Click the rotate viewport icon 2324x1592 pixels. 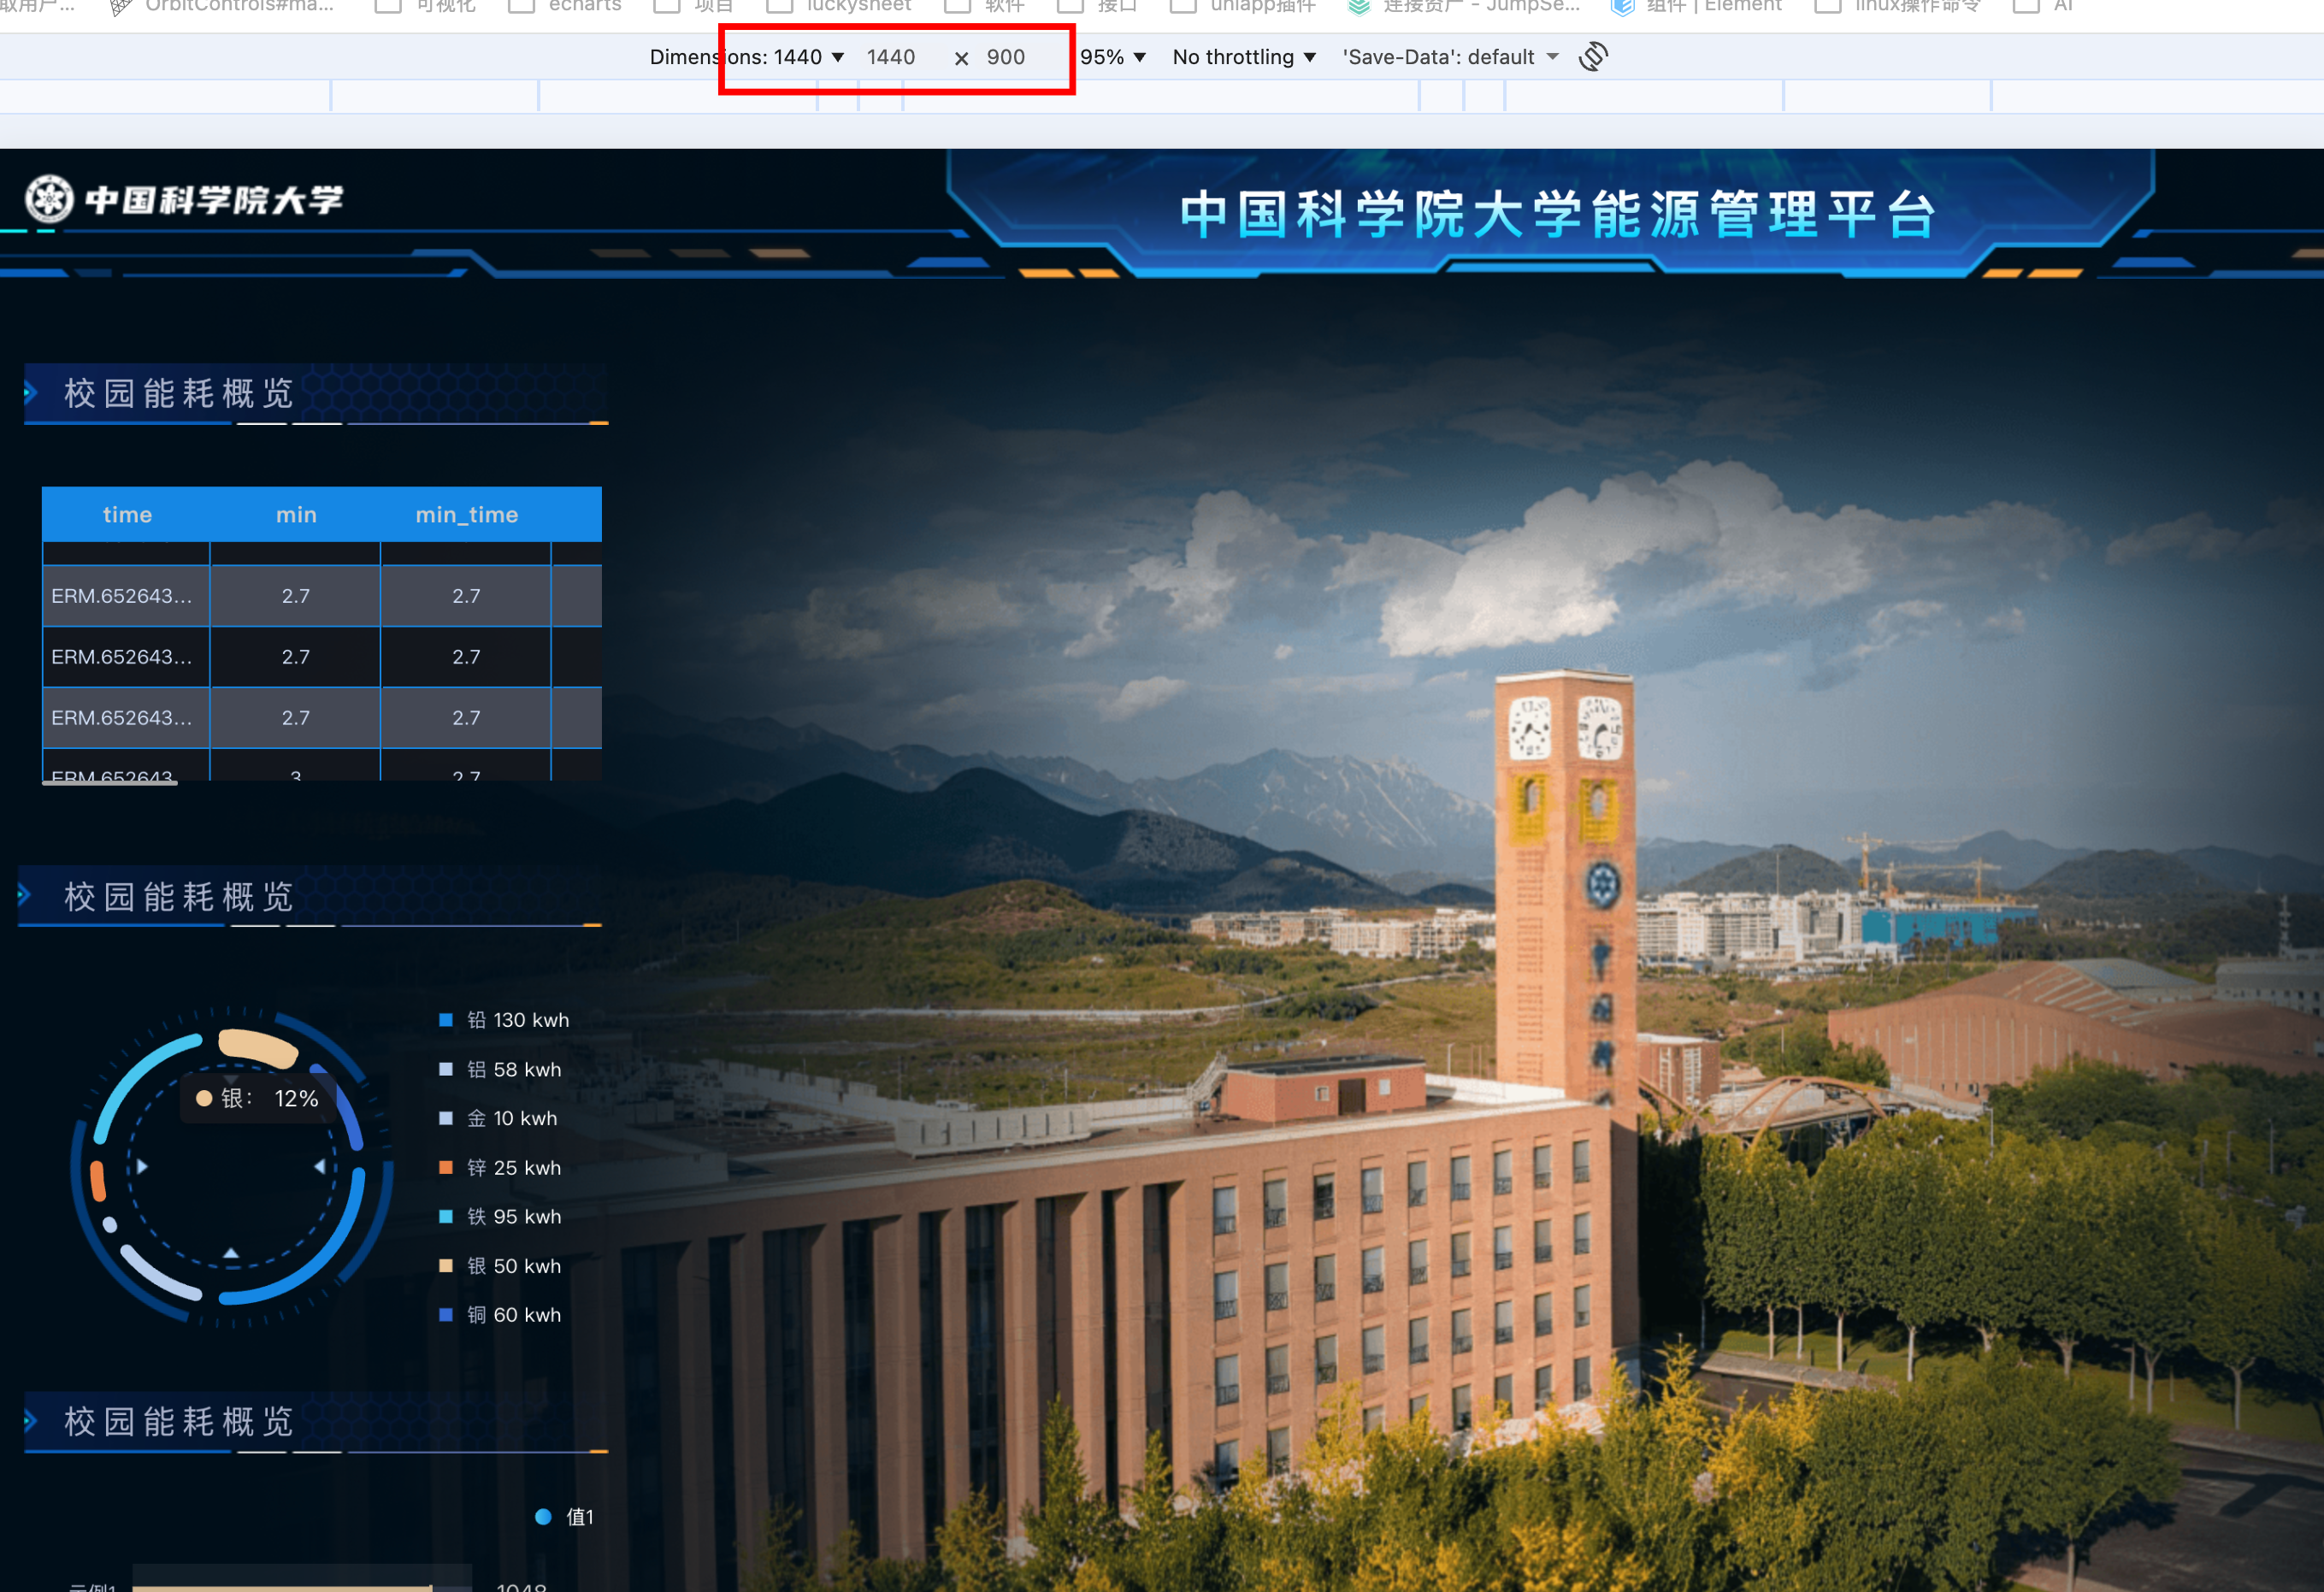(1593, 57)
